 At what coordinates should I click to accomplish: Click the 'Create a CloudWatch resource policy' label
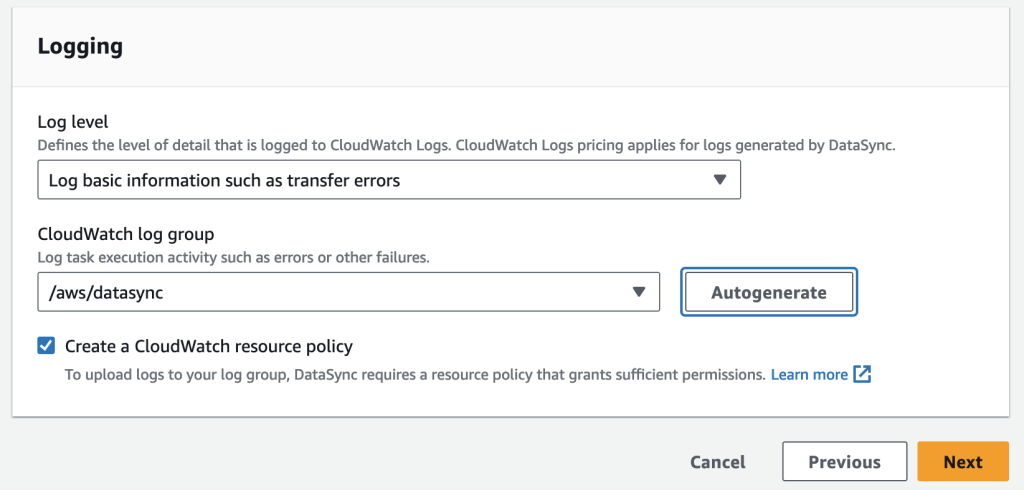209,347
